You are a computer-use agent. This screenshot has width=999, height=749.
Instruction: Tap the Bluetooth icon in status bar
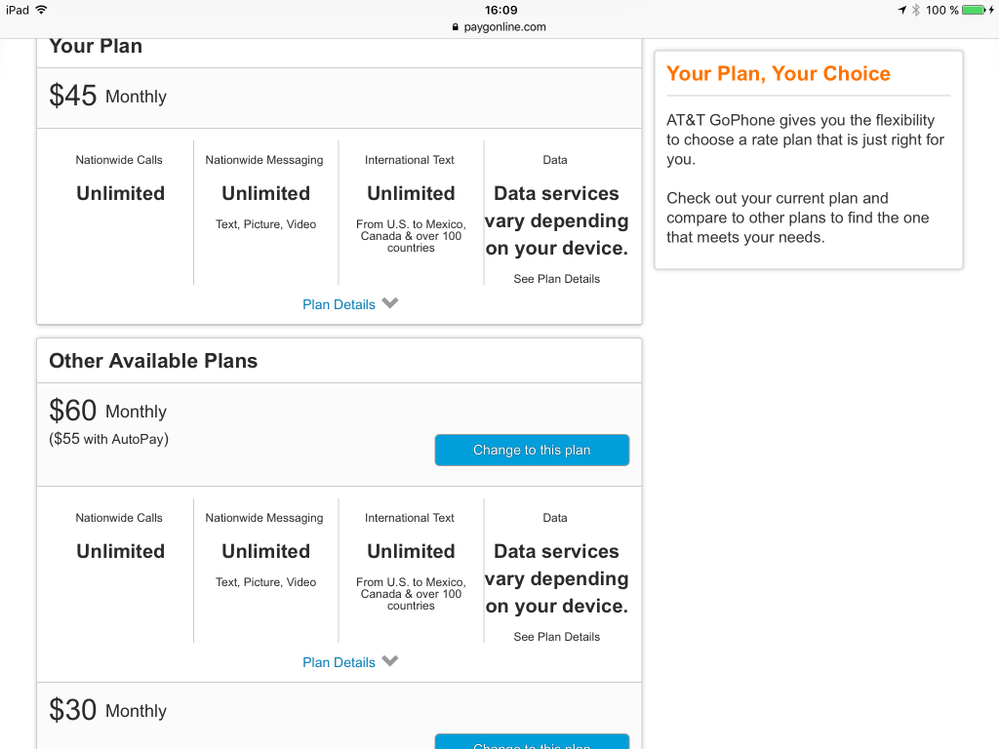point(916,10)
